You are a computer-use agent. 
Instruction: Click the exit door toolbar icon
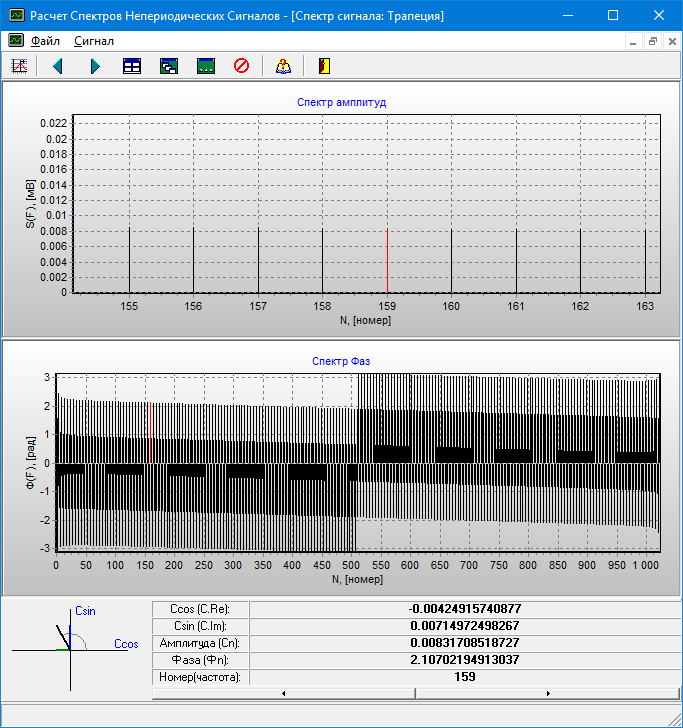click(x=323, y=66)
